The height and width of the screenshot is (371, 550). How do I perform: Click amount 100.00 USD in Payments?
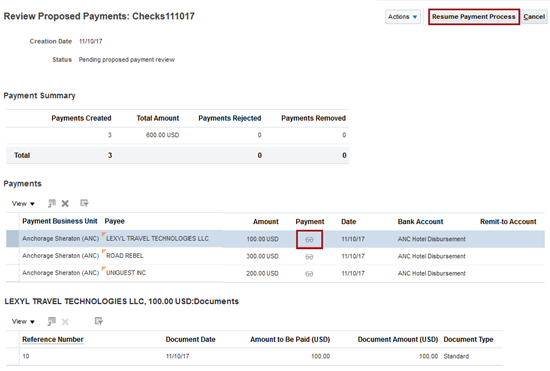(x=262, y=239)
